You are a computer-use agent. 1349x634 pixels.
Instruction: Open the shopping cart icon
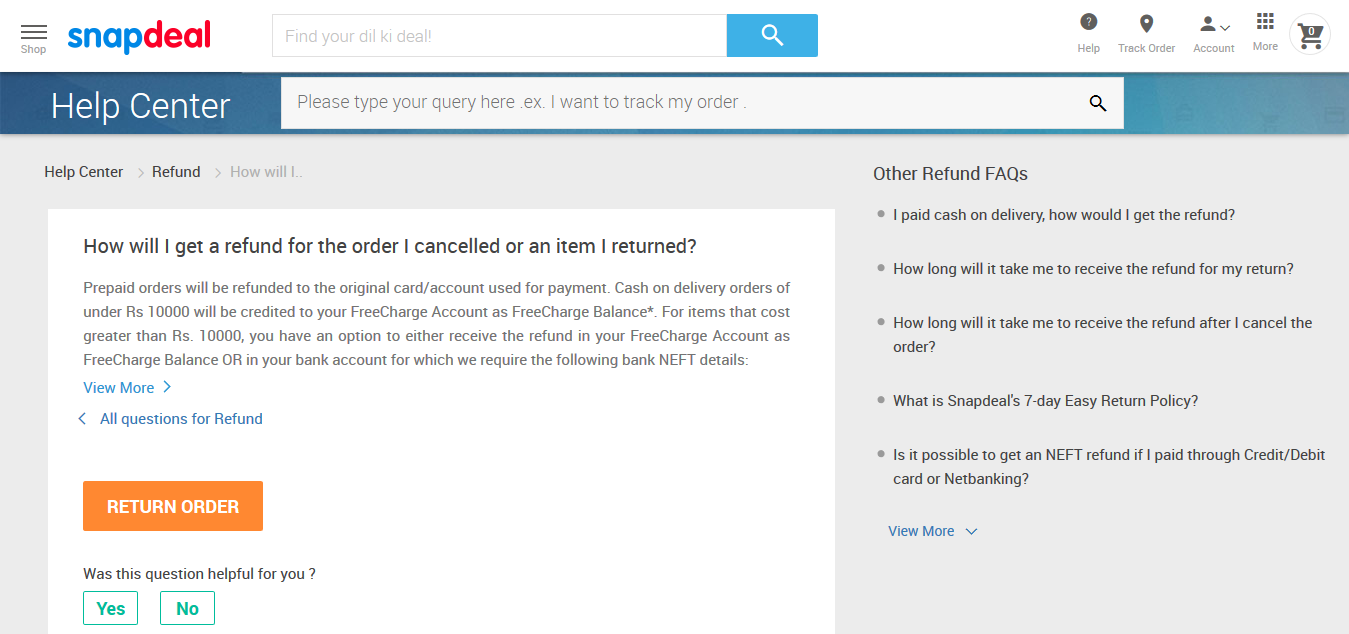[x=1309, y=34]
